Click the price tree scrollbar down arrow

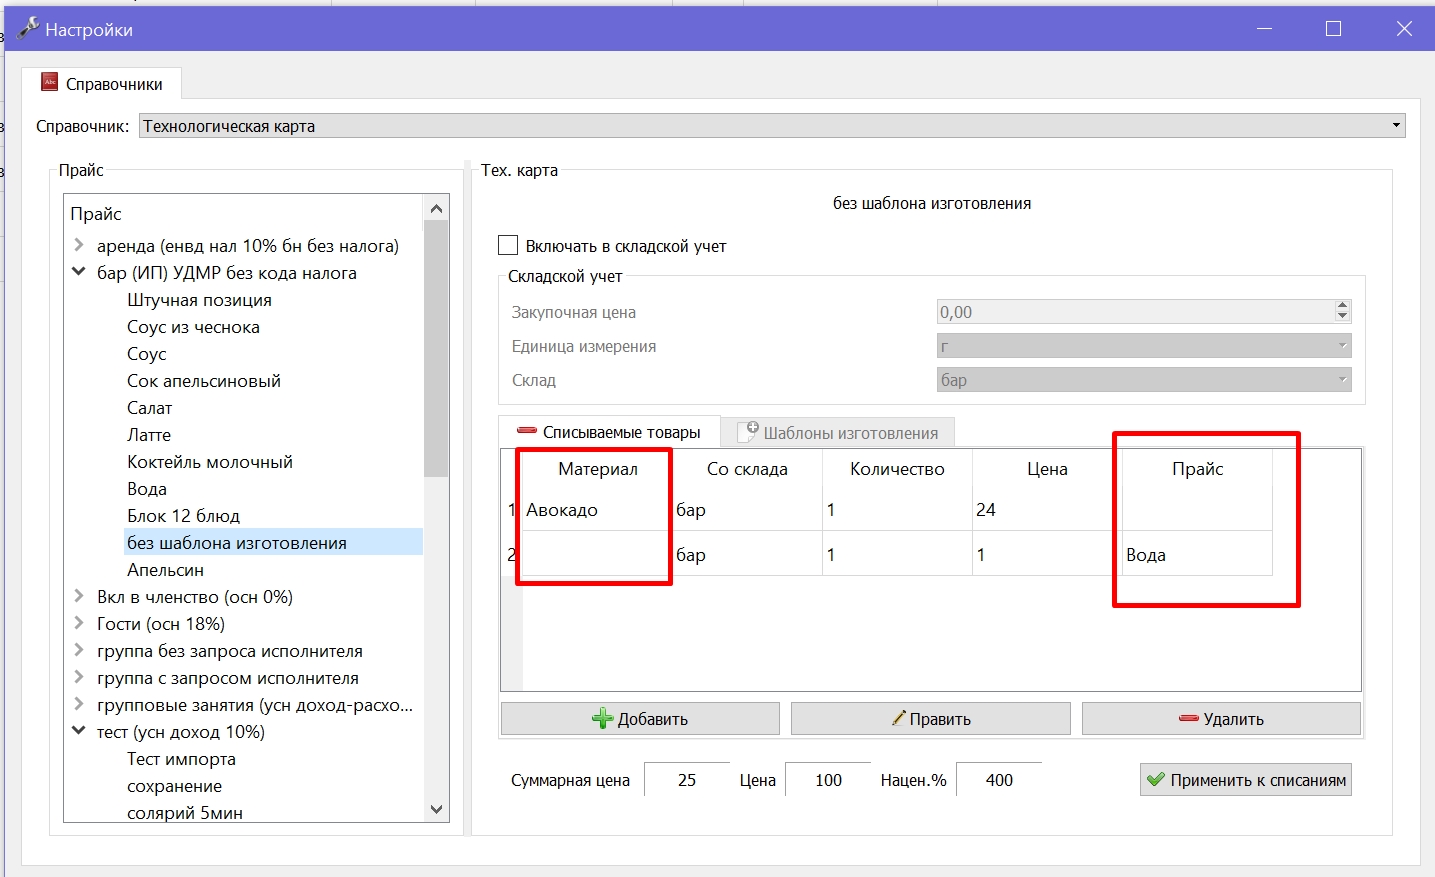436,809
